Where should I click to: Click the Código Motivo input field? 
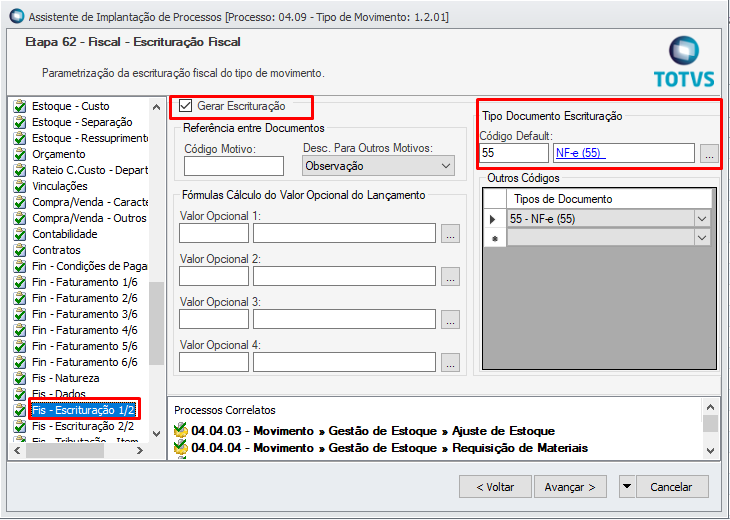pos(234,166)
